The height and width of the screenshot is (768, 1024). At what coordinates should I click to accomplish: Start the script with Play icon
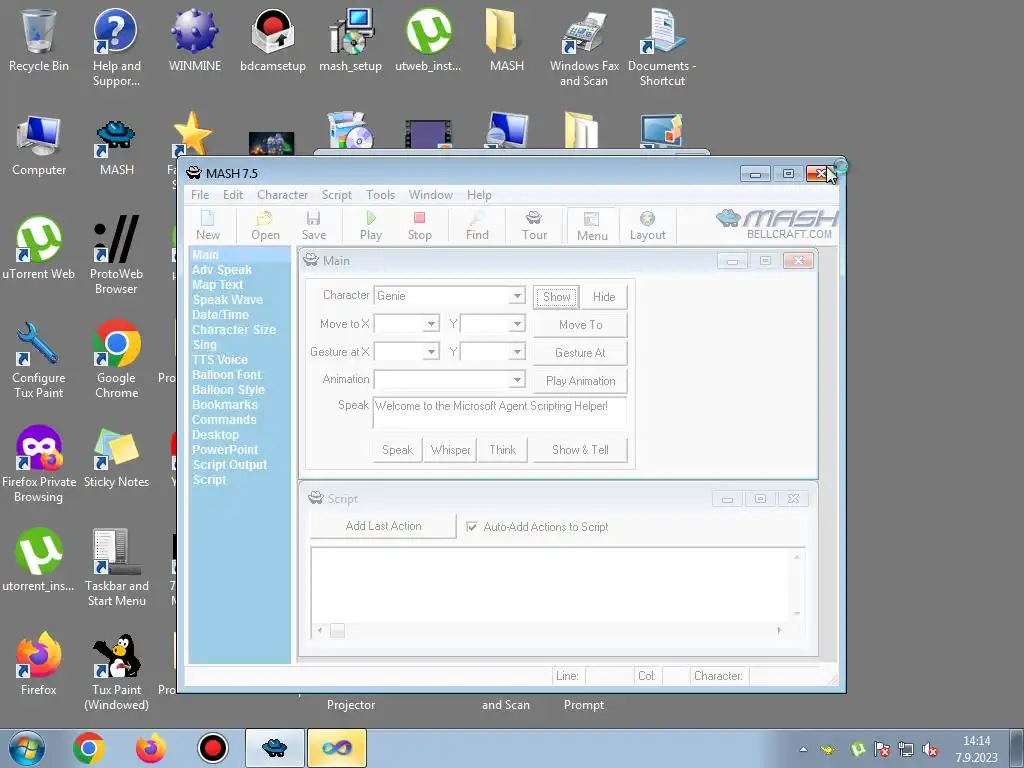(x=371, y=225)
